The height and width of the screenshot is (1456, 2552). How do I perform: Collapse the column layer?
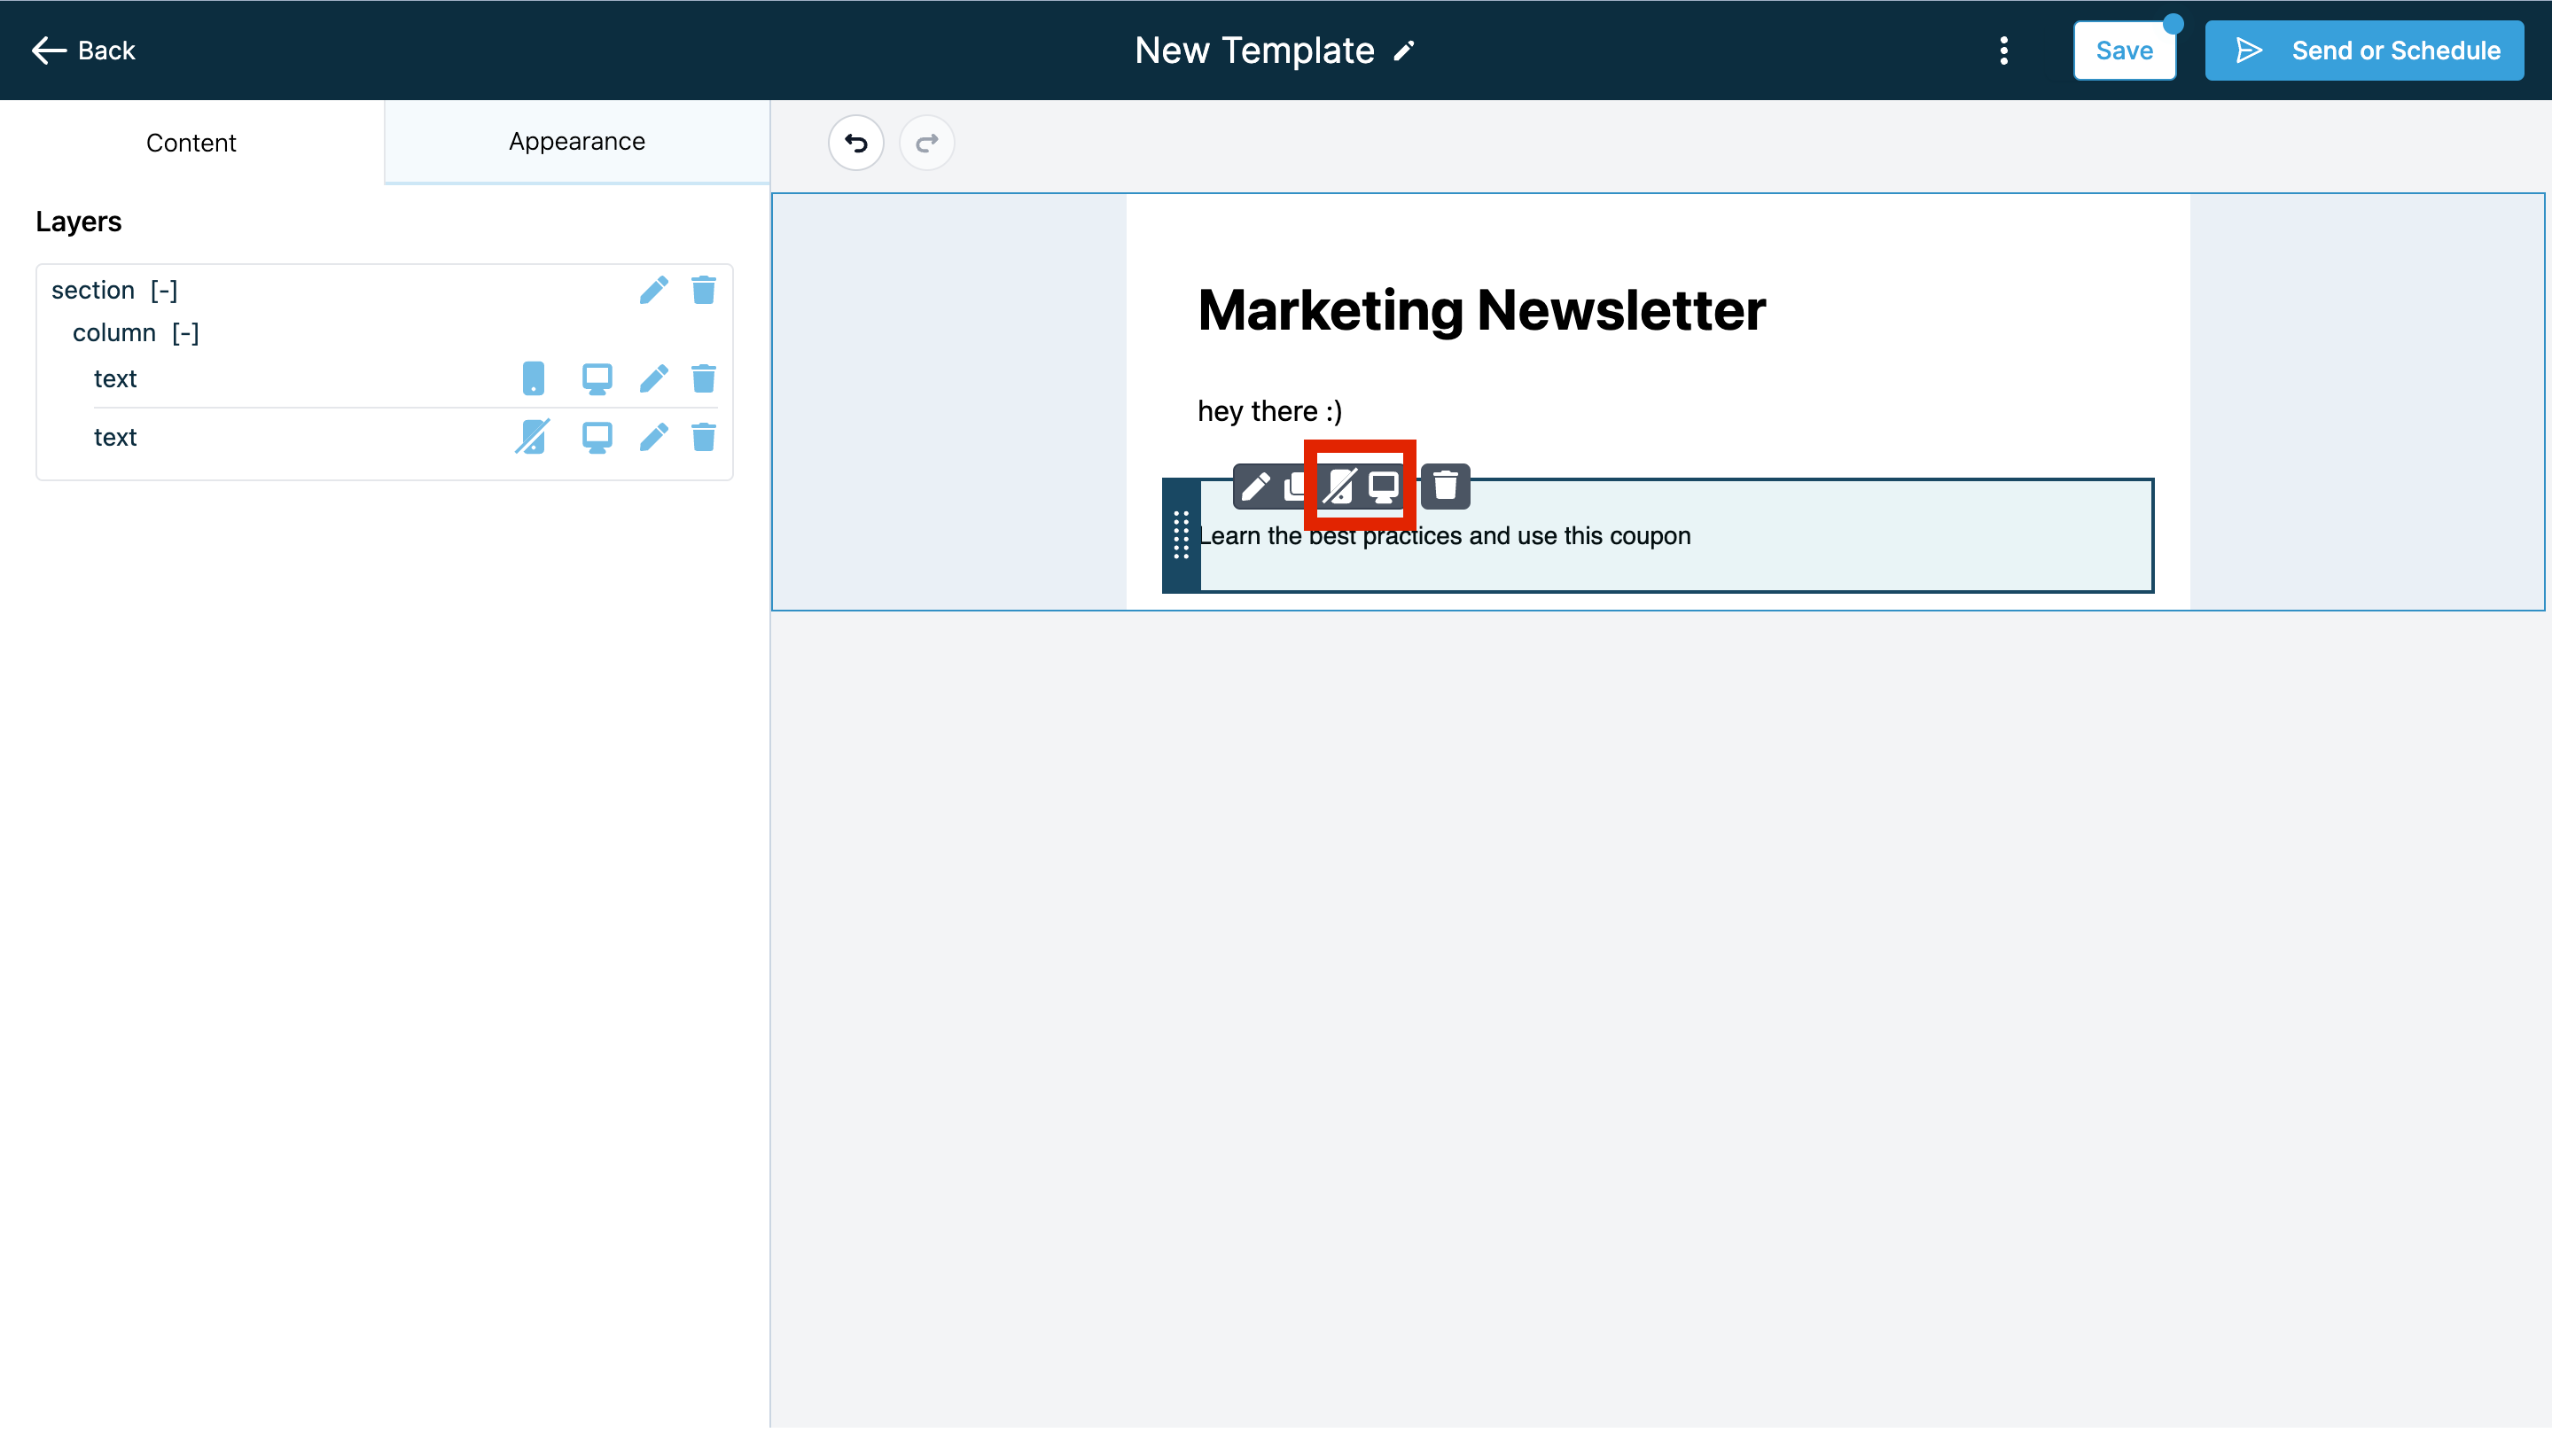[x=185, y=333]
